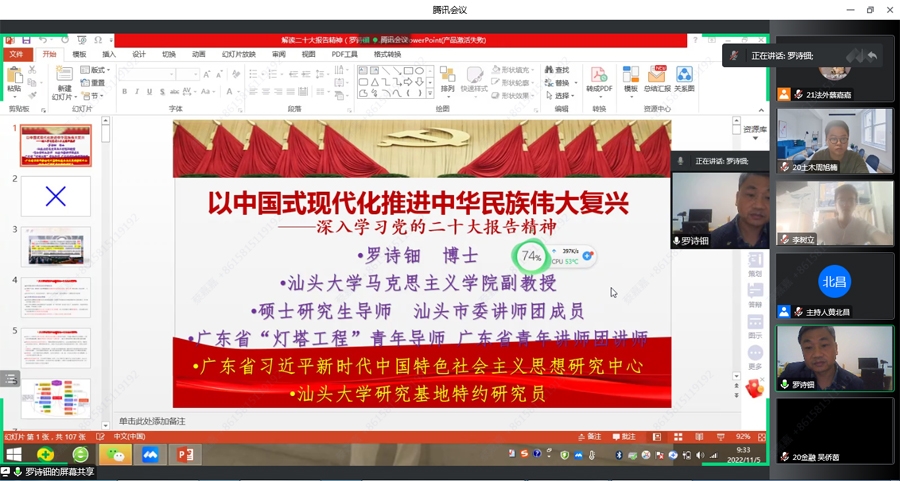Select the rectangle shape in shapes gallery
The width and height of the screenshot is (900, 481).
(408, 71)
